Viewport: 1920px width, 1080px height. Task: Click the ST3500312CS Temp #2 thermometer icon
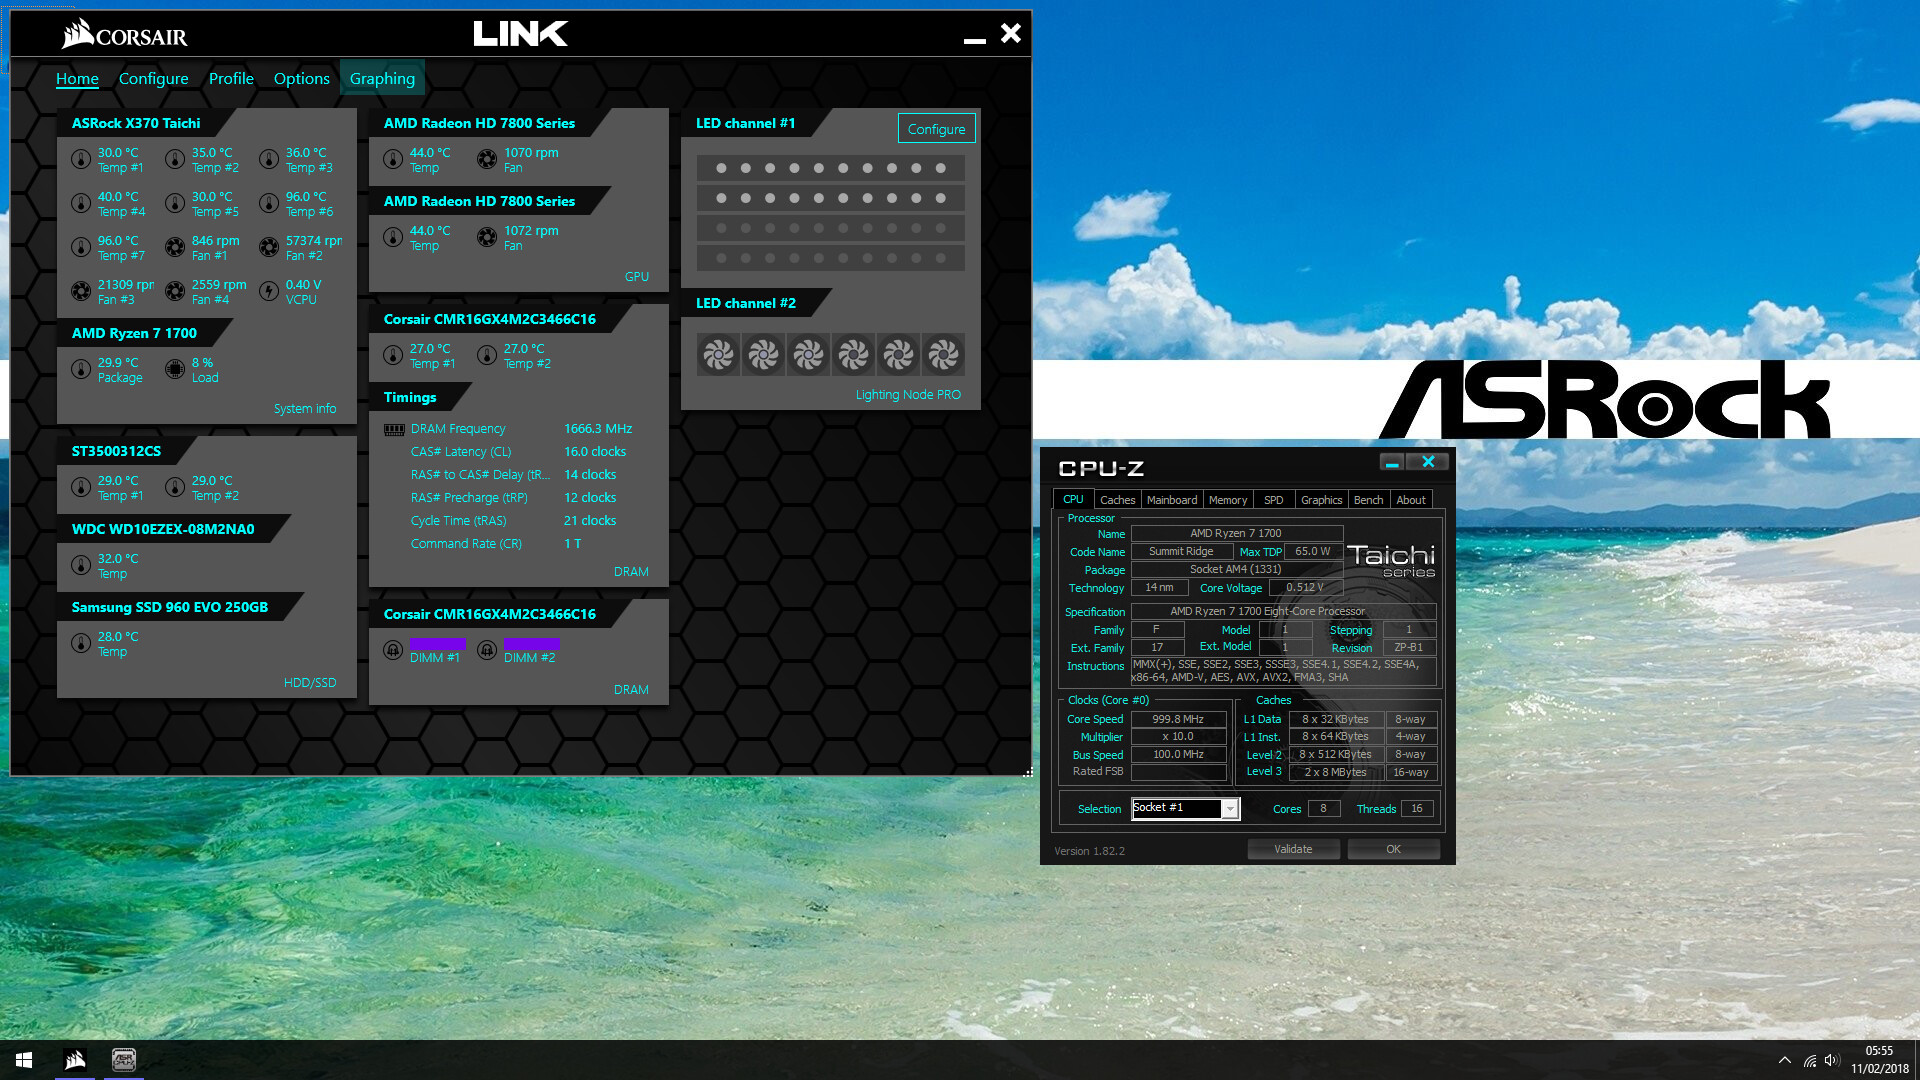pyautogui.click(x=175, y=487)
